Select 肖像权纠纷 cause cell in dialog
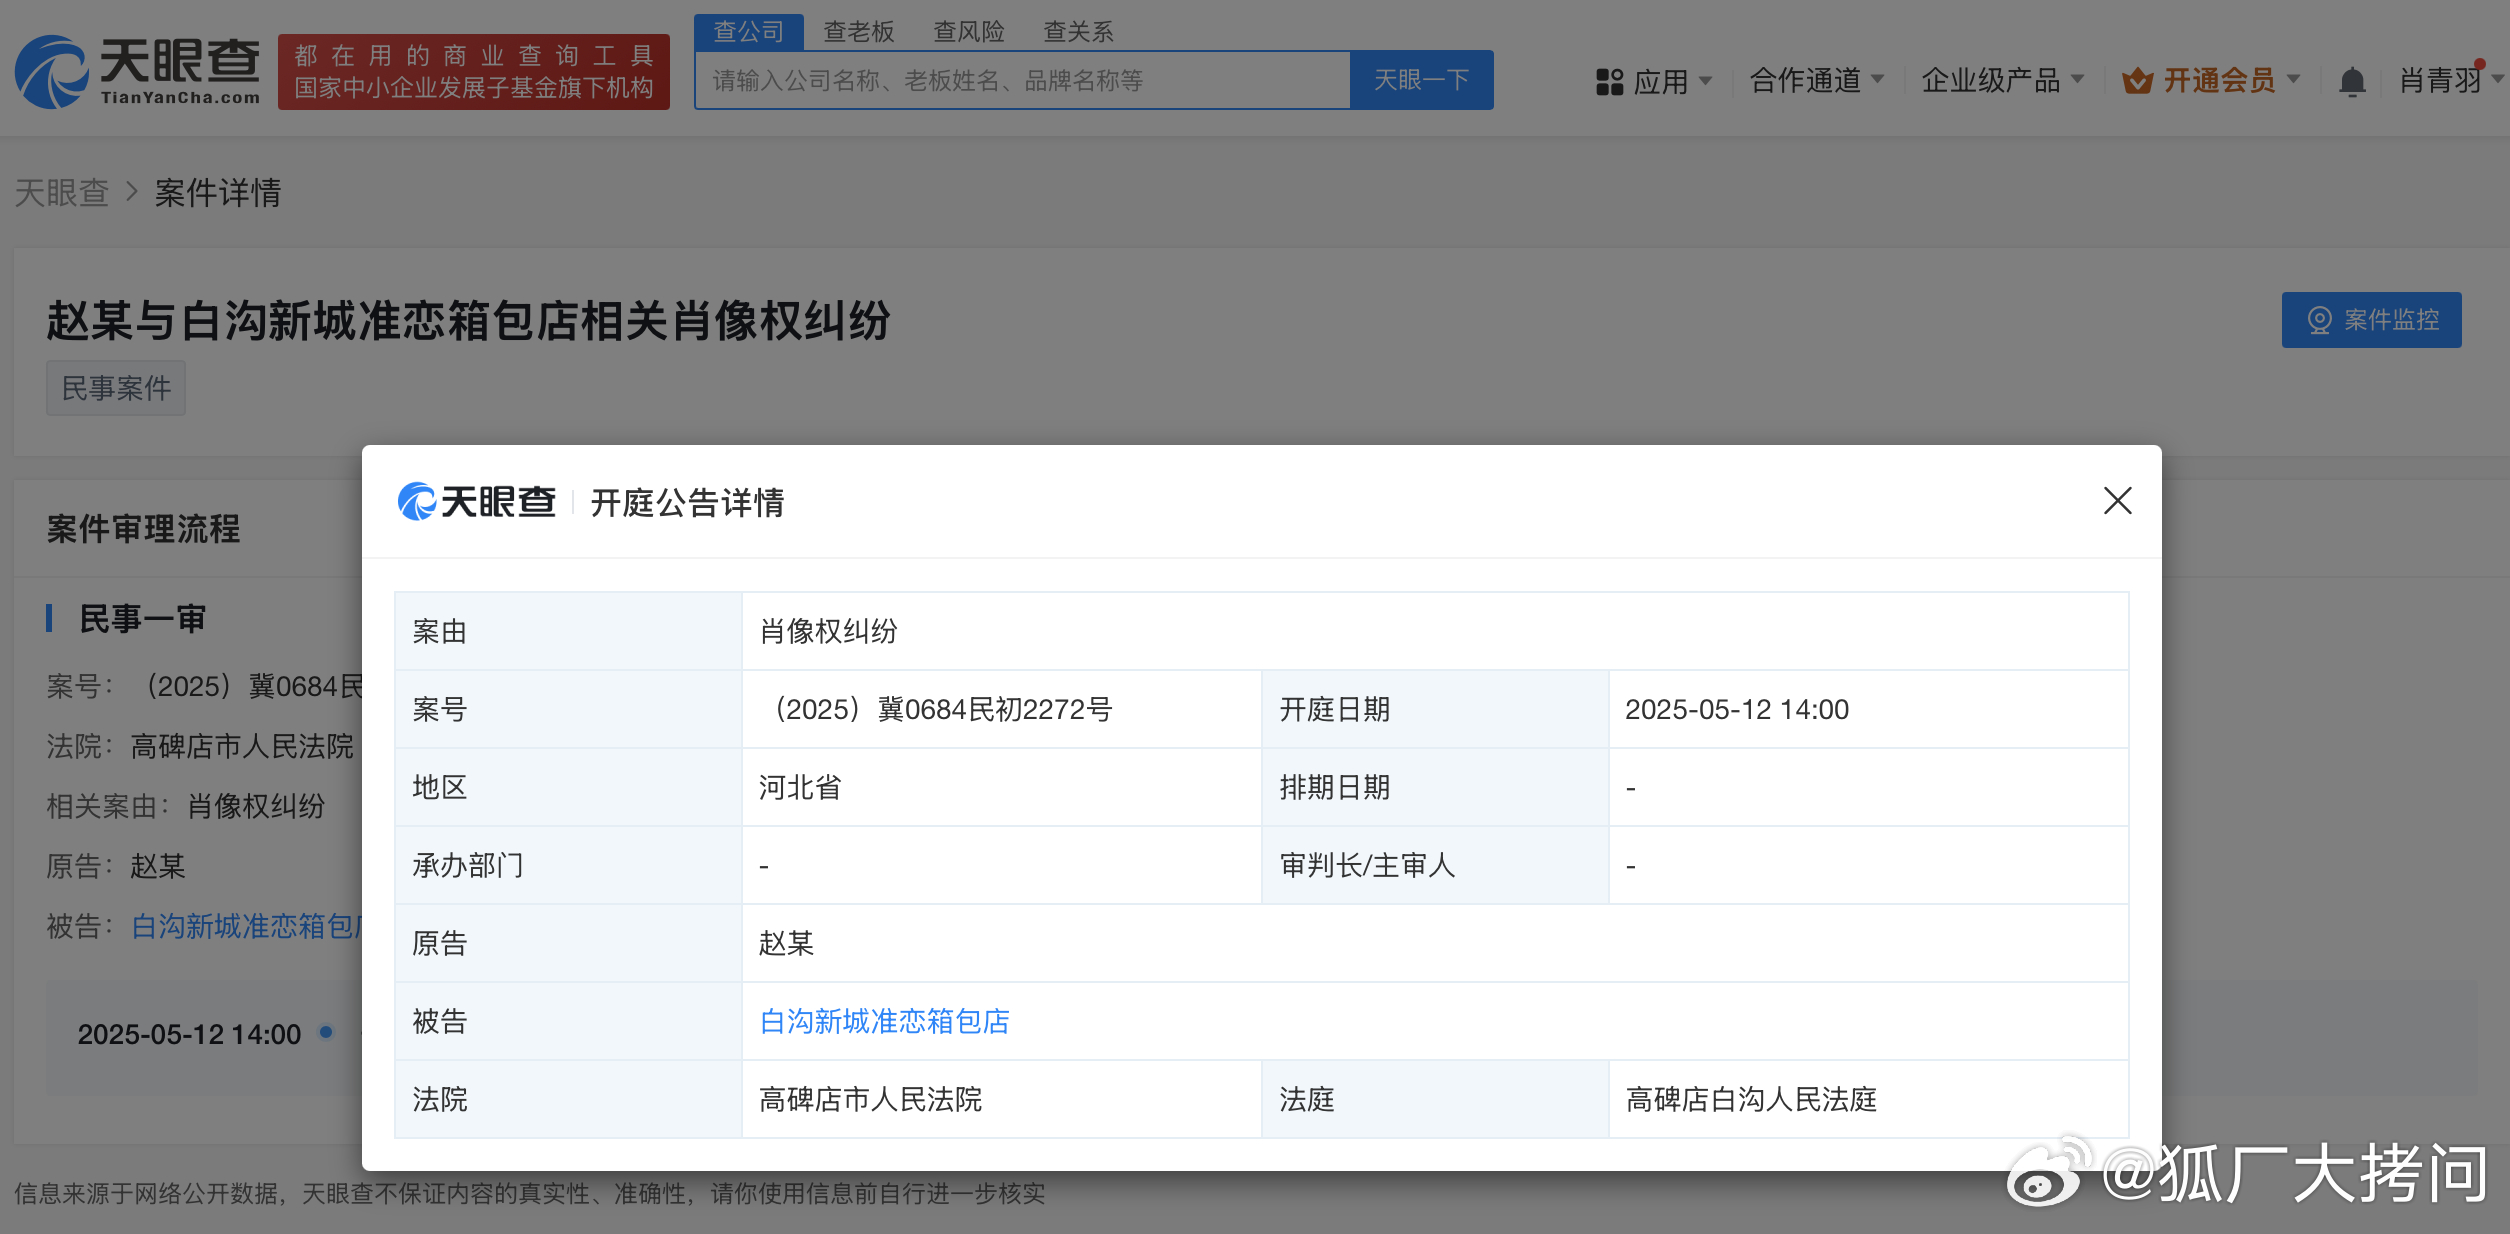 1435,631
